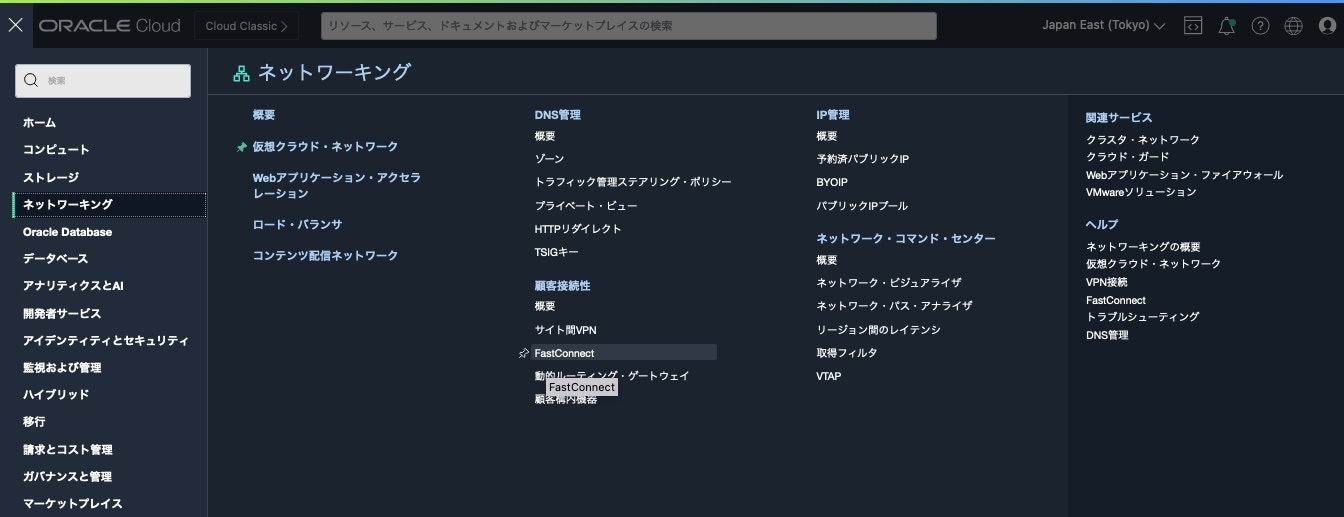Open the パブリックIPプール link

pyautogui.click(x=862, y=206)
